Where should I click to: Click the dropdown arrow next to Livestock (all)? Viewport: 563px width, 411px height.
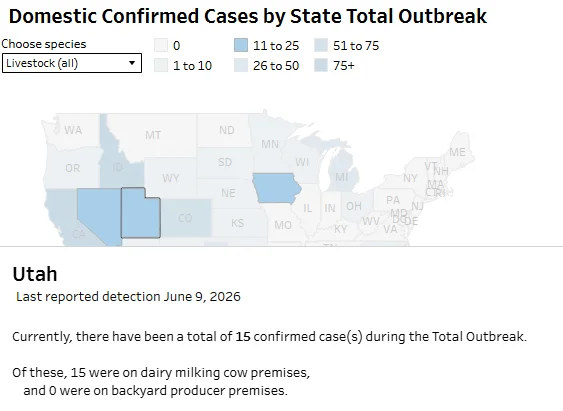pos(132,63)
